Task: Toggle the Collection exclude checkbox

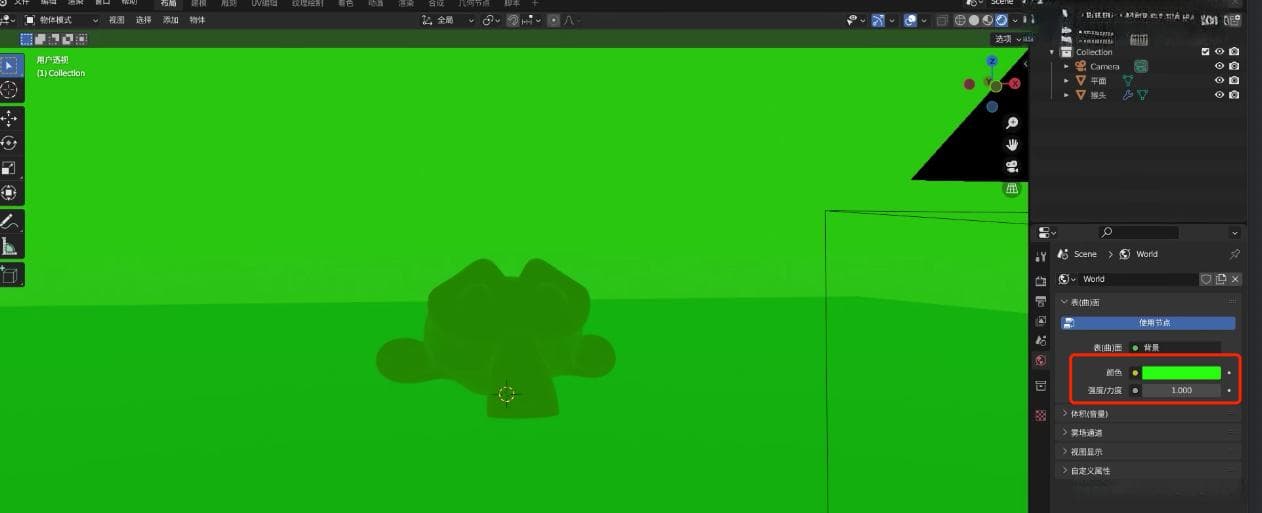Action: [1205, 52]
